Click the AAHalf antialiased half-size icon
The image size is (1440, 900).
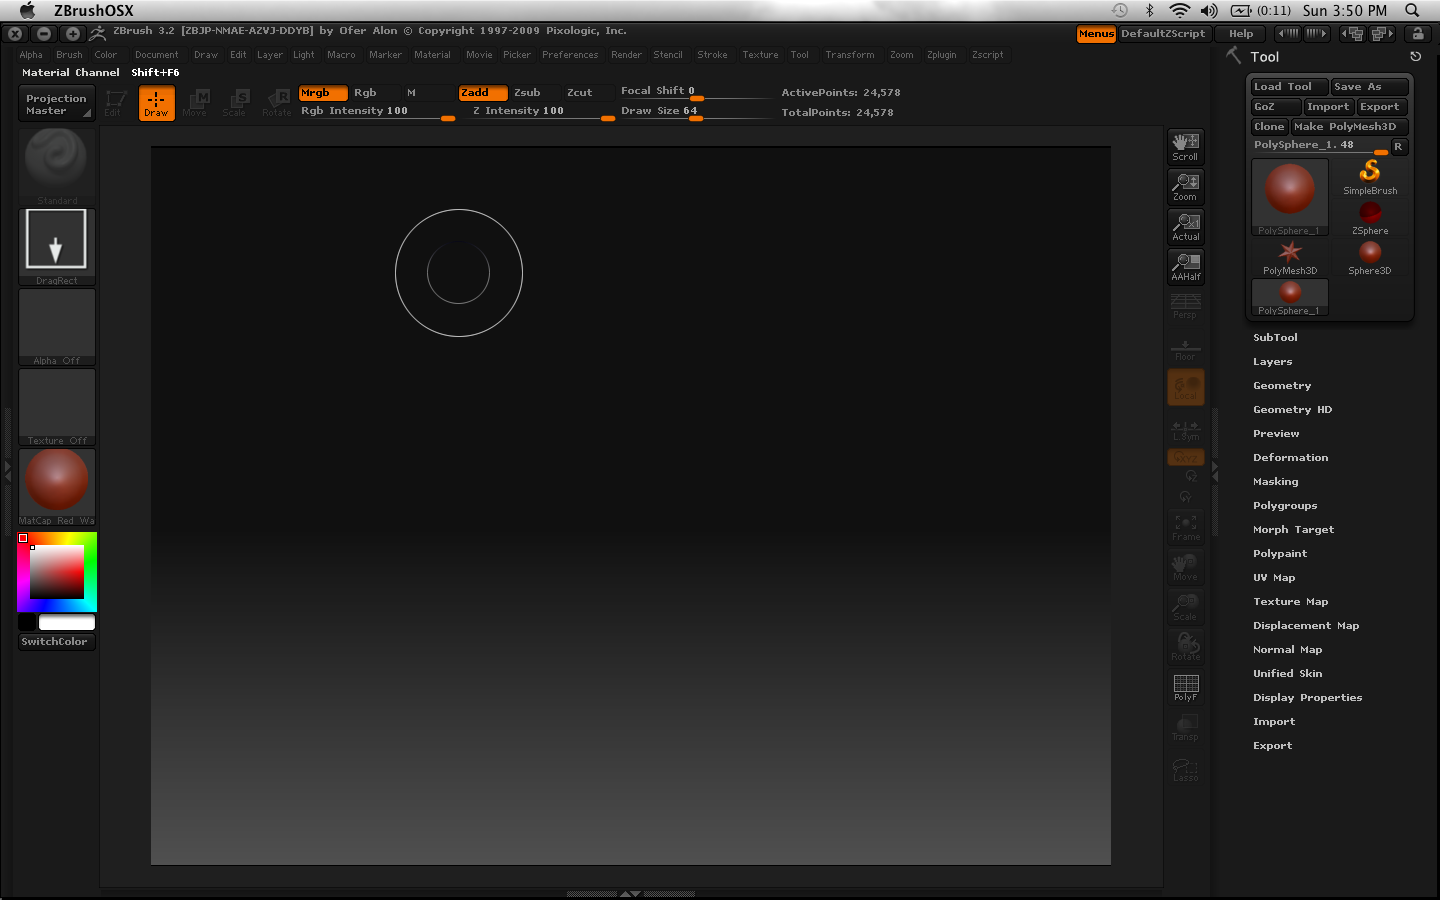point(1186,267)
